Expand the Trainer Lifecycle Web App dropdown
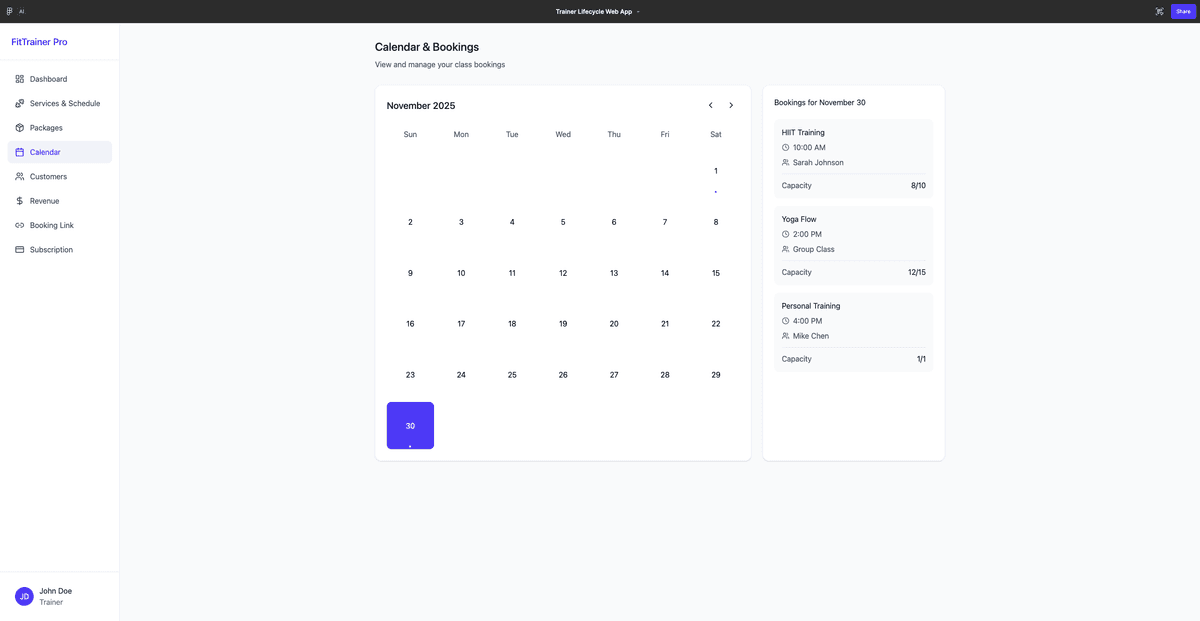The height and width of the screenshot is (621, 1200). point(637,11)
